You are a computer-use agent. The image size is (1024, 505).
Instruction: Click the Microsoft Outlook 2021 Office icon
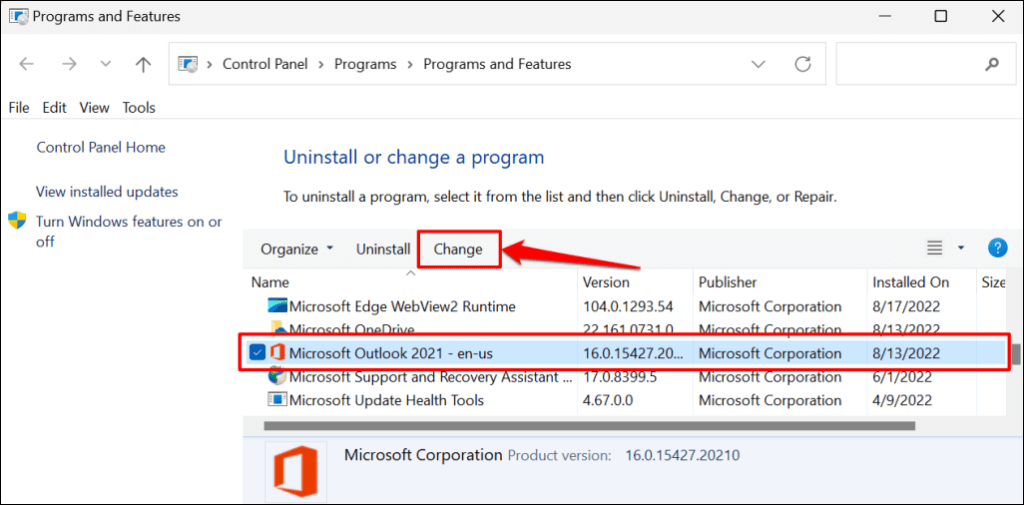click(277, 353)
